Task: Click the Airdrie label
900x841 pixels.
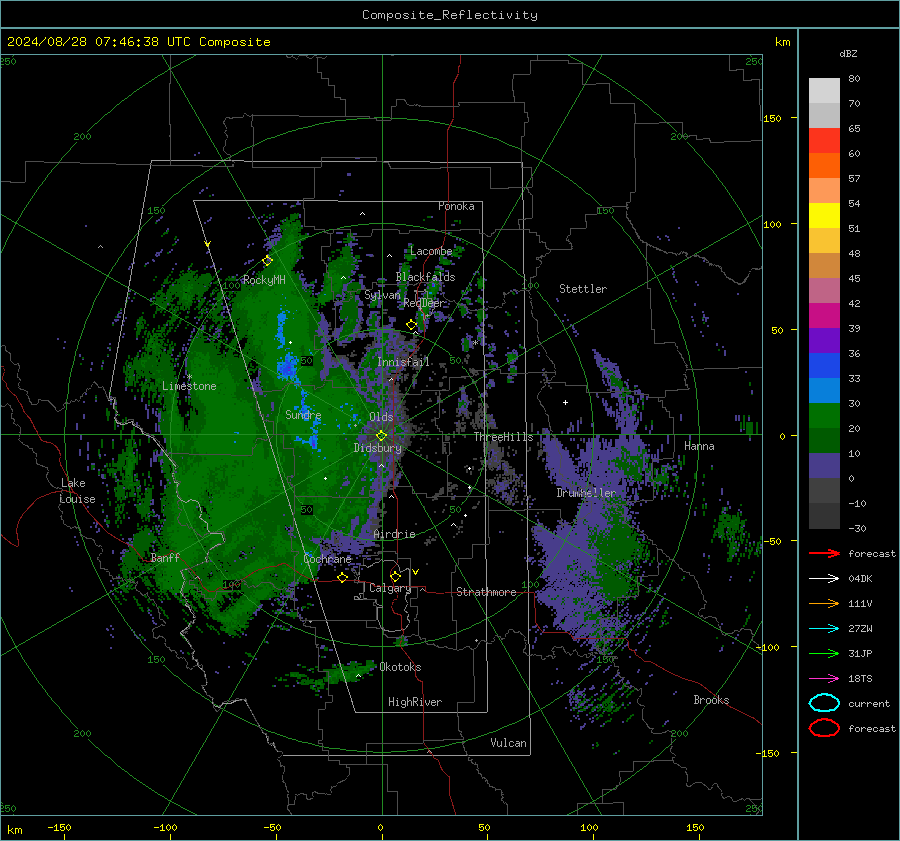Action: point(394,534)
